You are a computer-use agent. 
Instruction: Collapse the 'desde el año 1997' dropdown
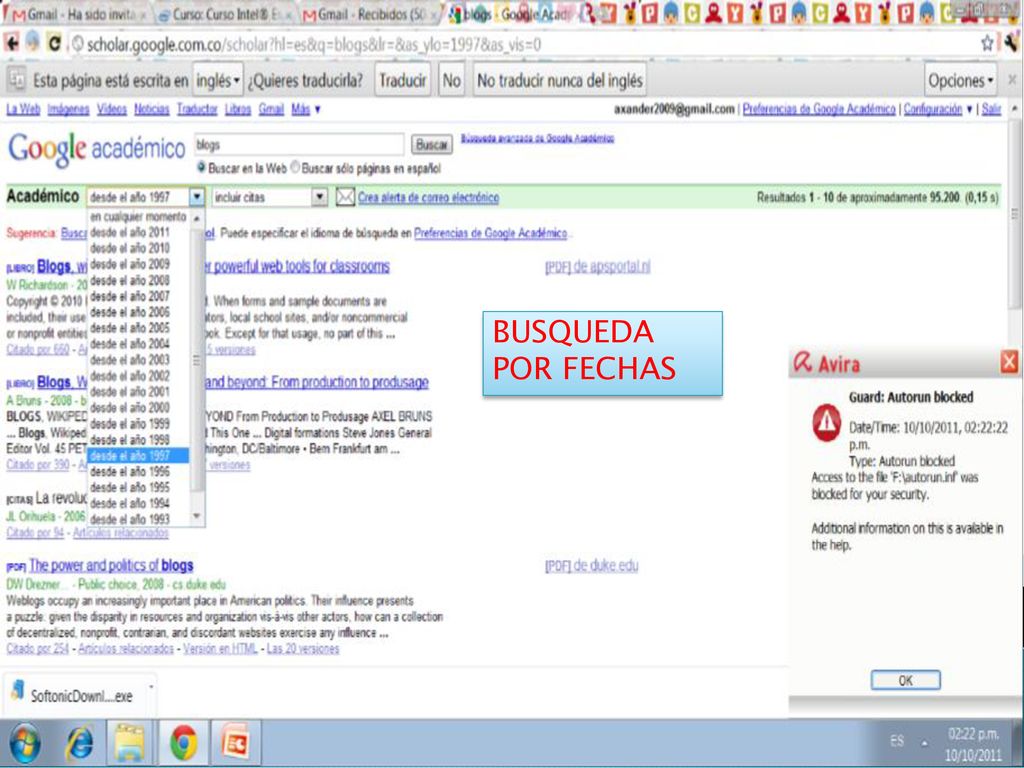[x=197, y=197]
